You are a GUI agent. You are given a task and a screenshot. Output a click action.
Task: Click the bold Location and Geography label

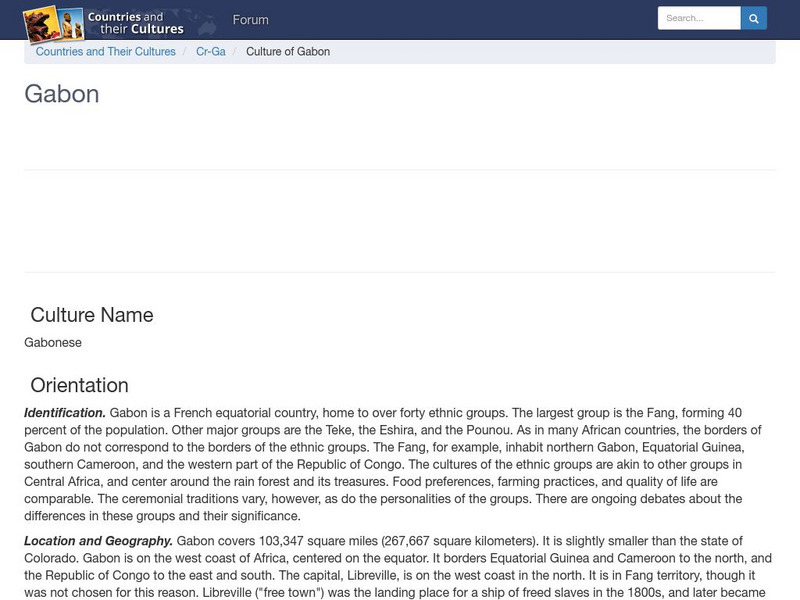[x=98, y=541]
